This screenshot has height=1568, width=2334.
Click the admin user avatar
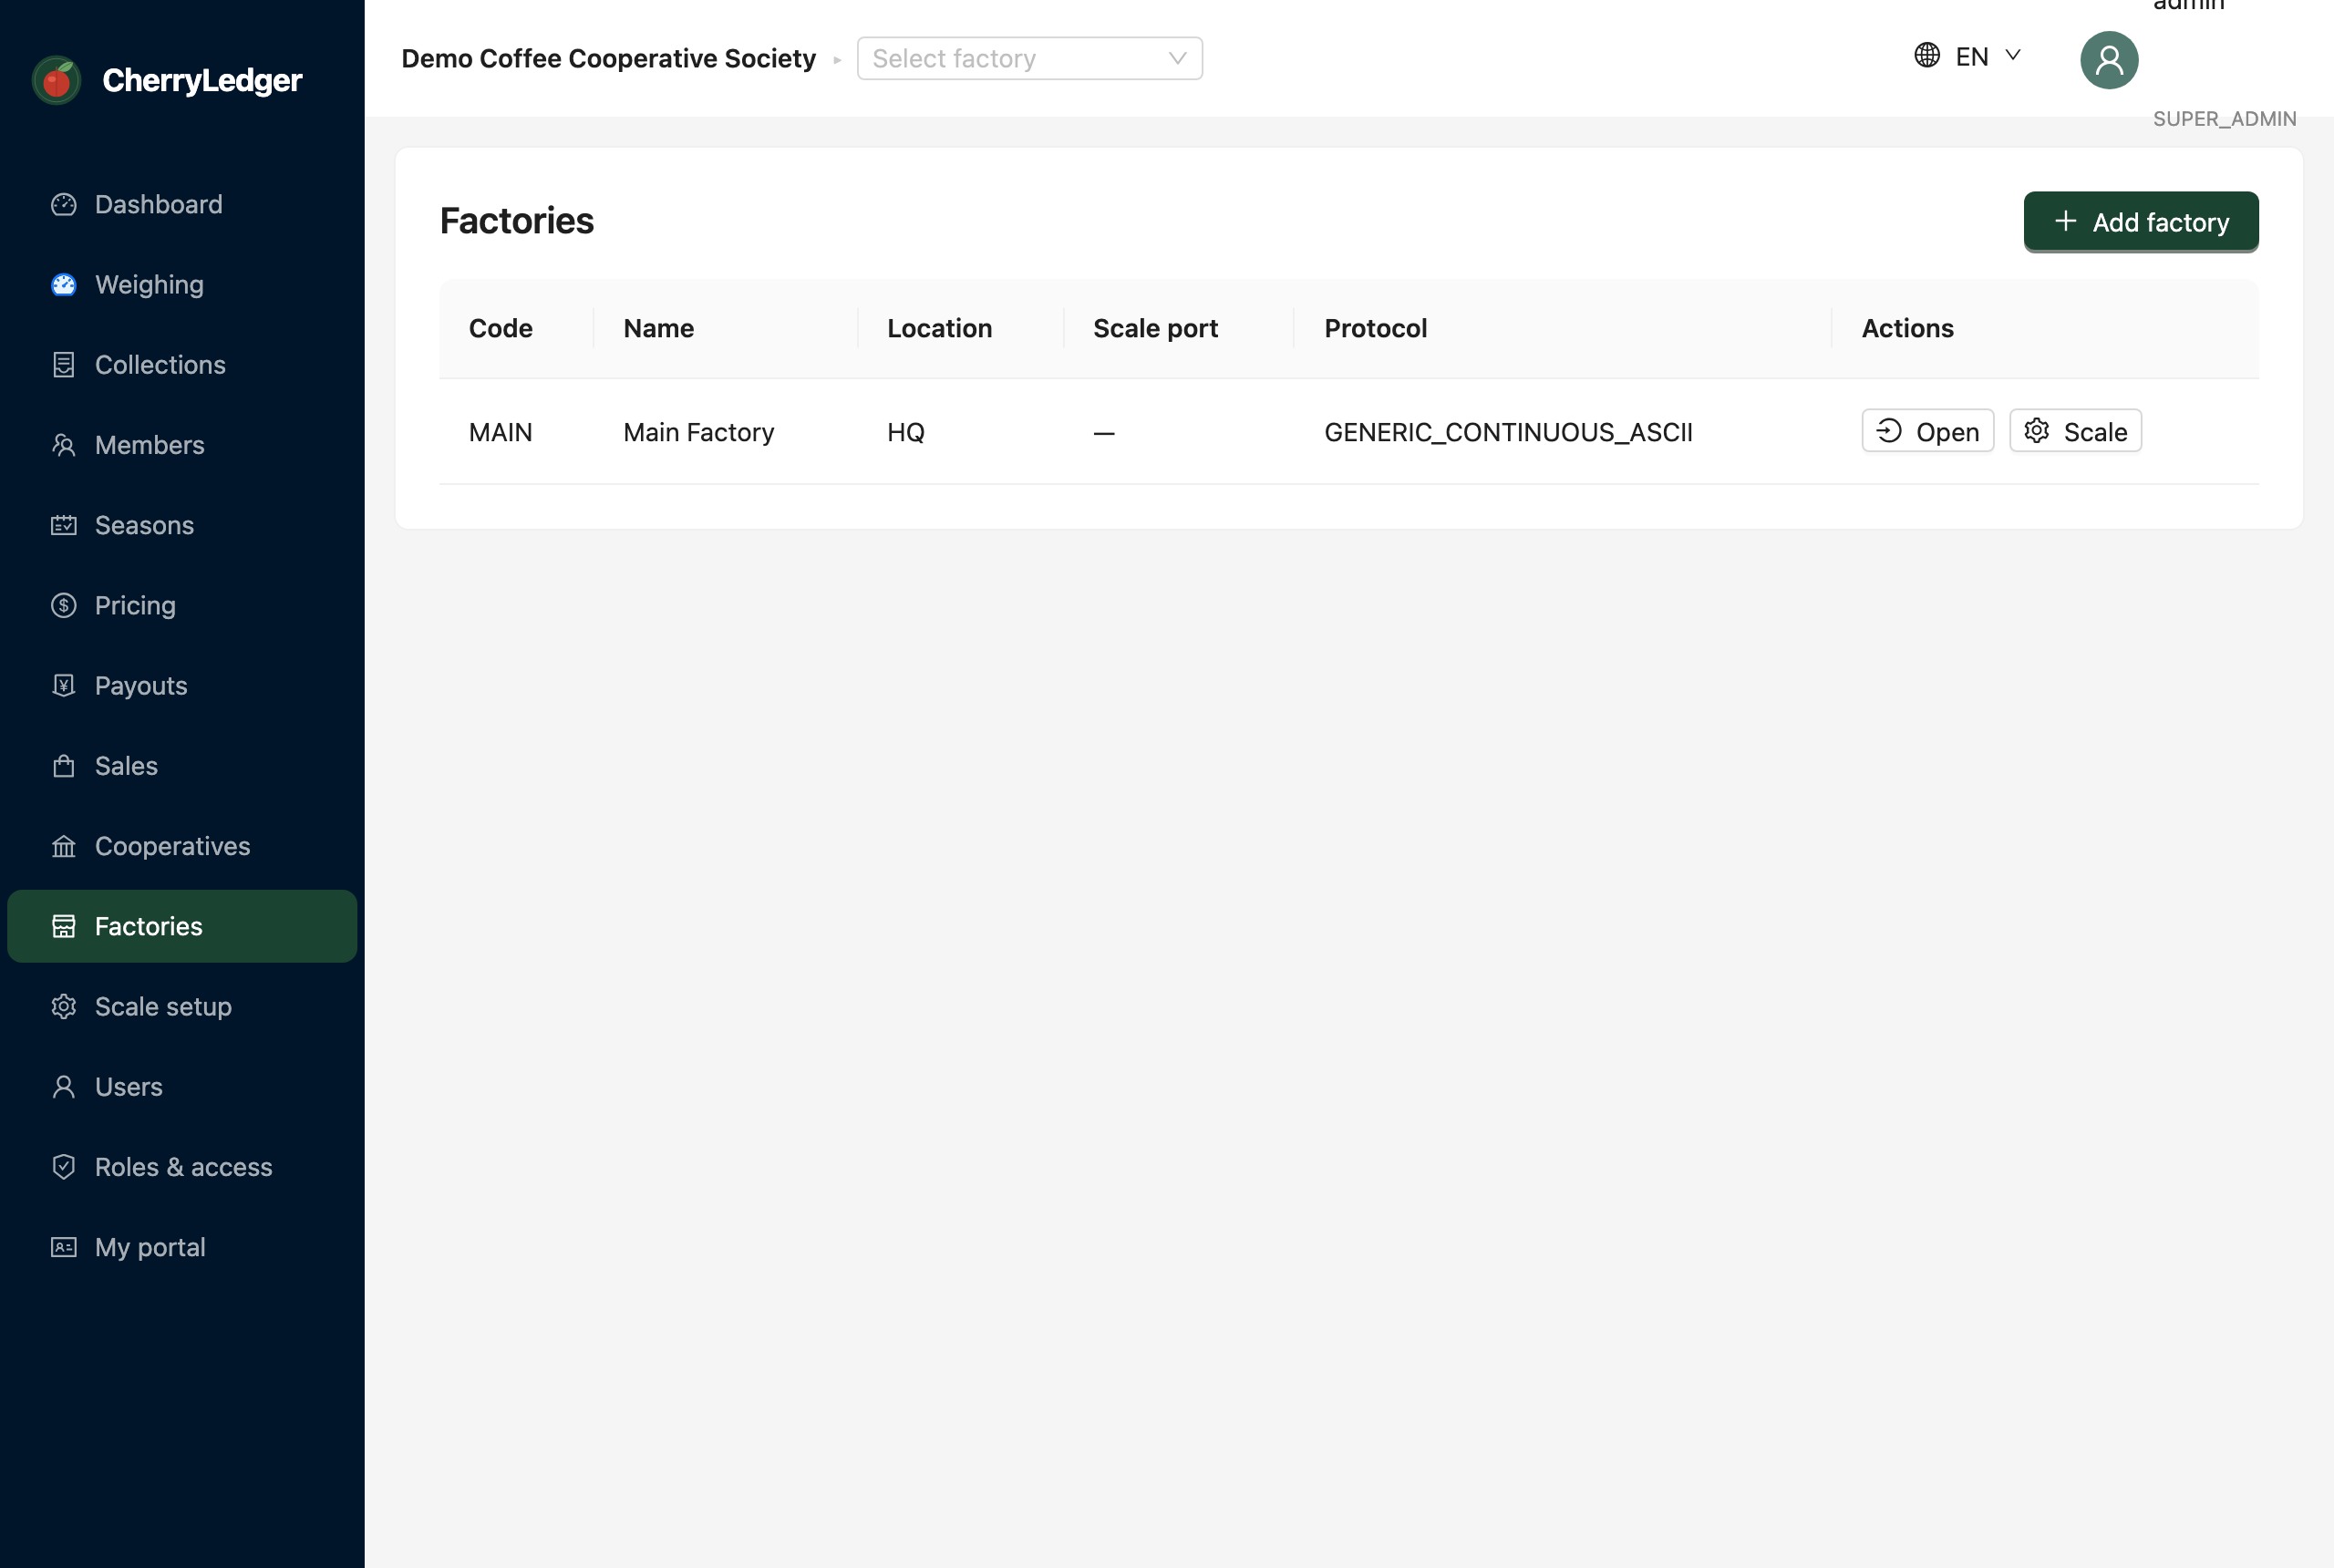point(2109,60)
